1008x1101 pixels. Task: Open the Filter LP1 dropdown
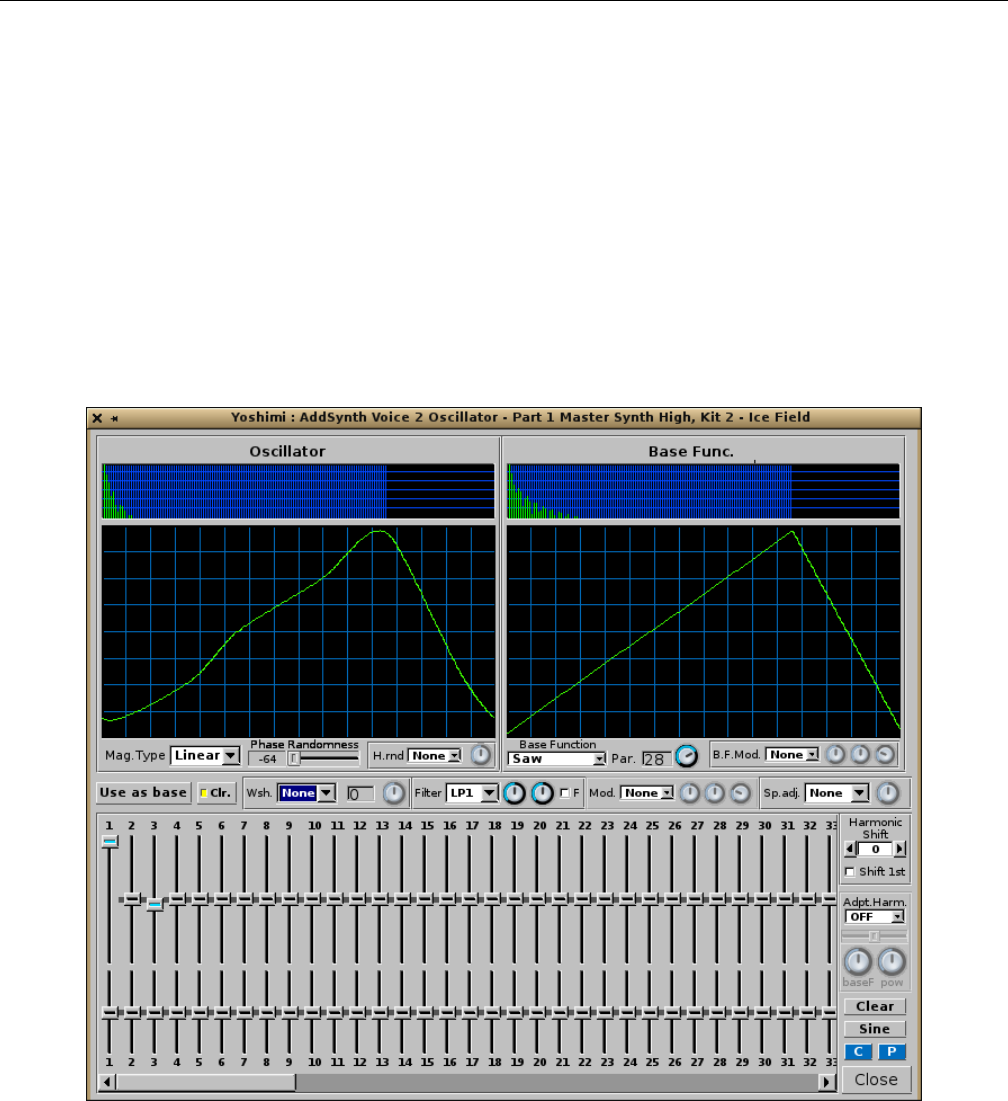(x=472, y=793)
